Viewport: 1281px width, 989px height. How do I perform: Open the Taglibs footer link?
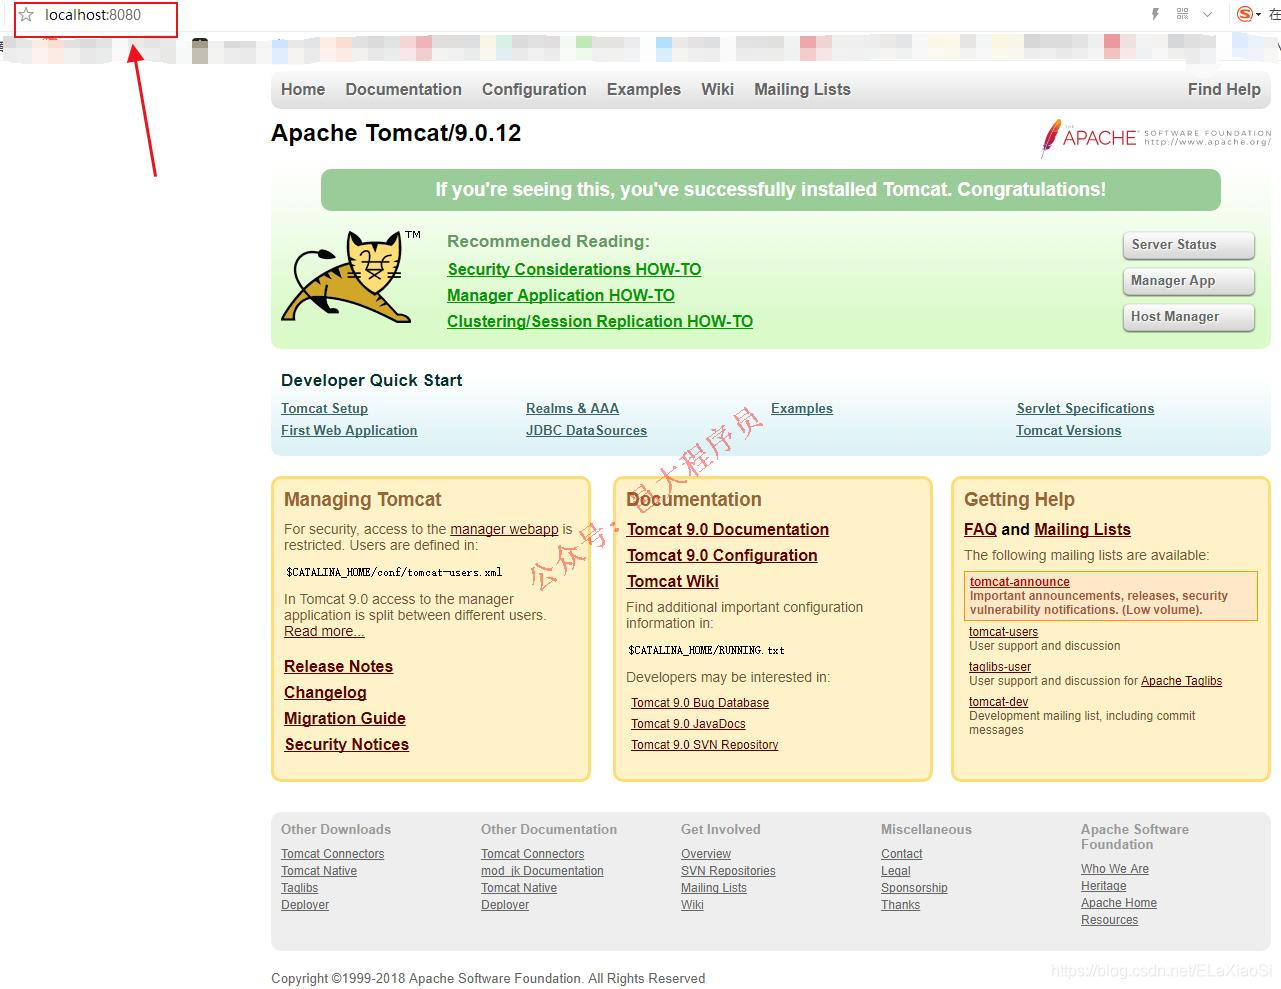click(x=299, y=888)
